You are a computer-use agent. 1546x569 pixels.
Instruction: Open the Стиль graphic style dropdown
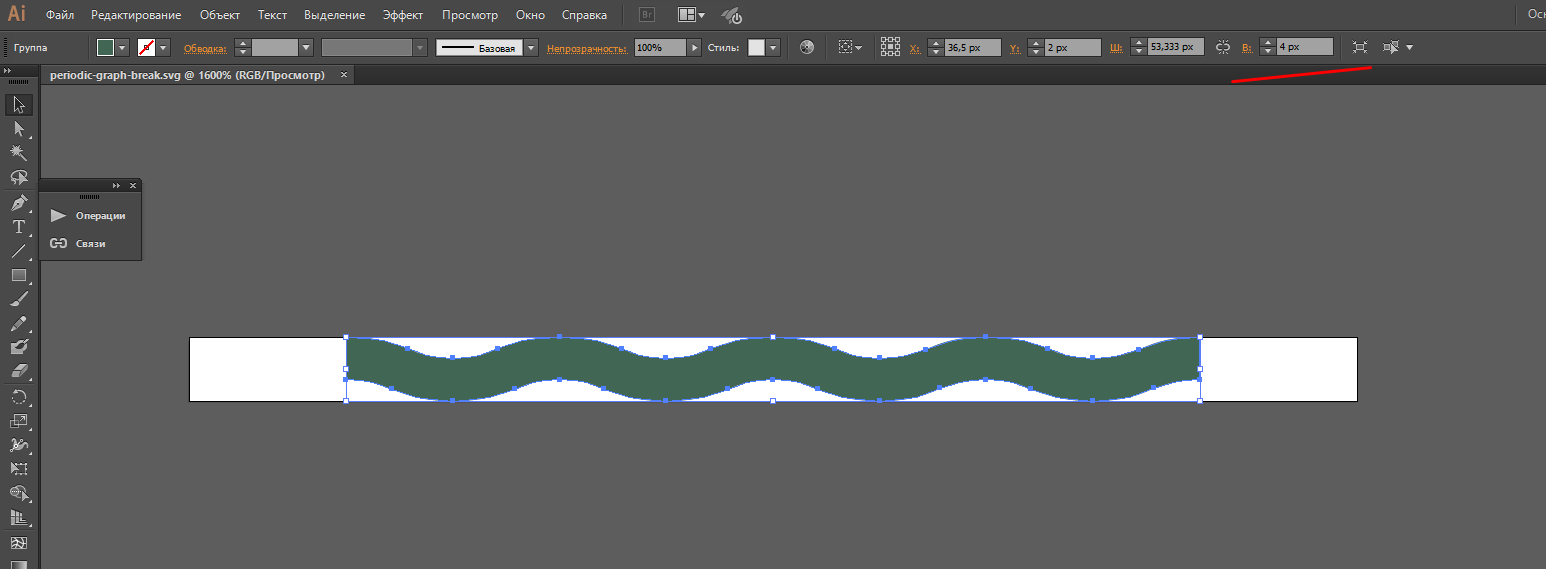click(x=773, y=47)
